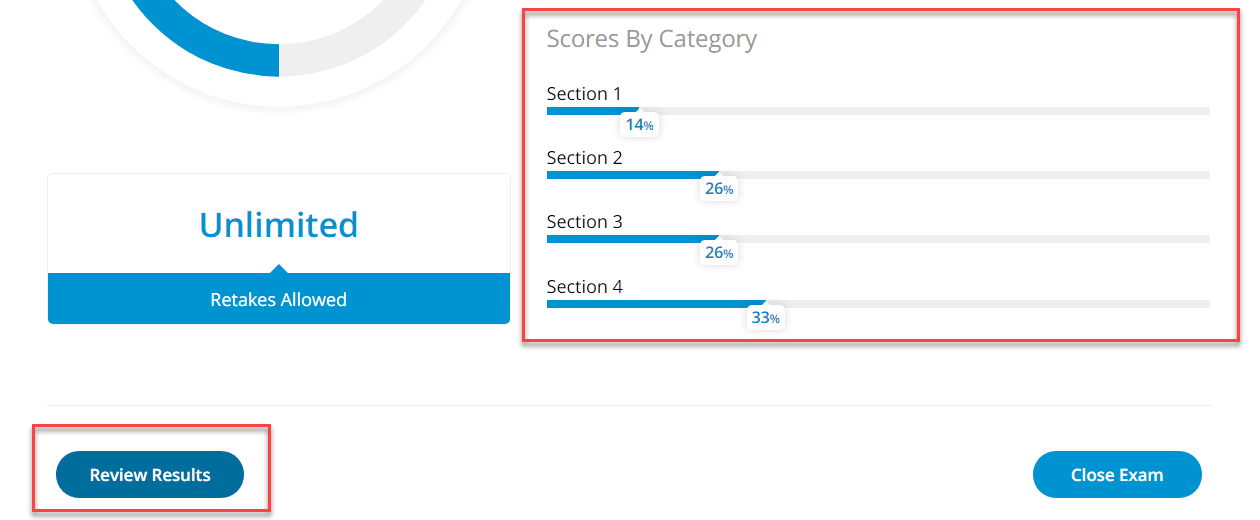The image size is (1260, 520).
Task: Click the Unlimited retakes text
Action: (x=279, y=224)
